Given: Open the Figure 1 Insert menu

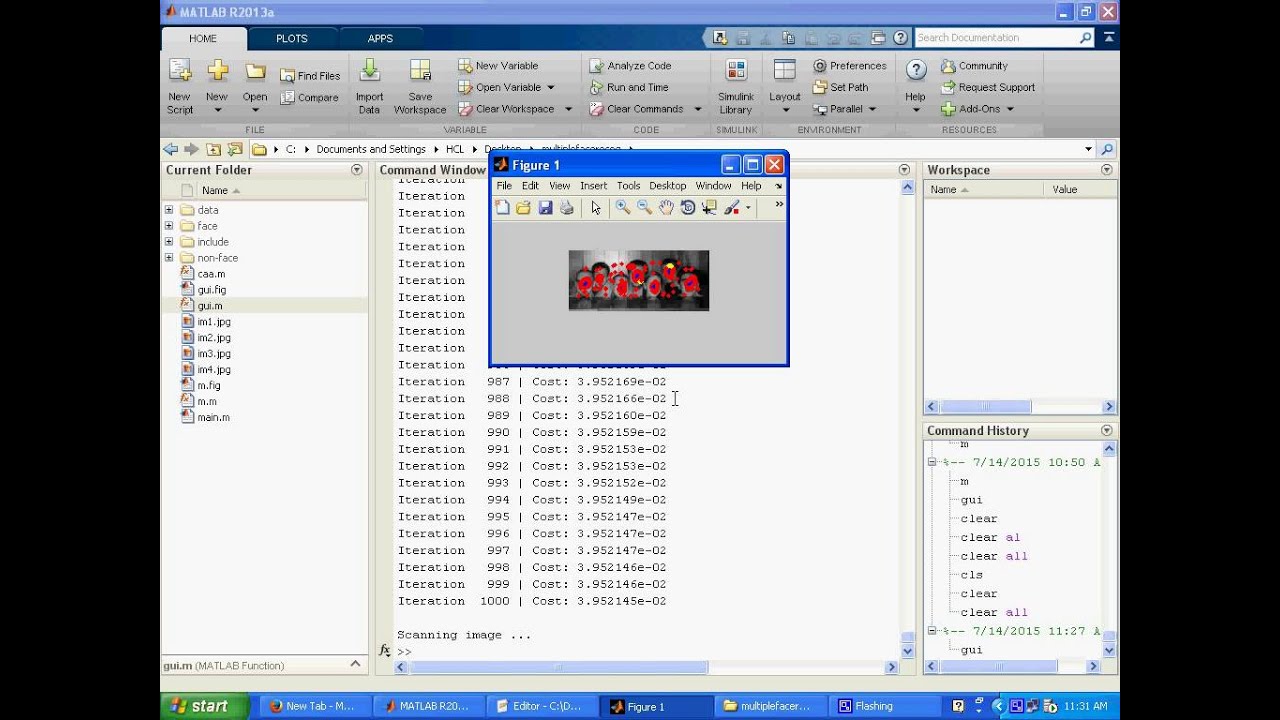Looking at the screenshot, I should click(593, 186).
